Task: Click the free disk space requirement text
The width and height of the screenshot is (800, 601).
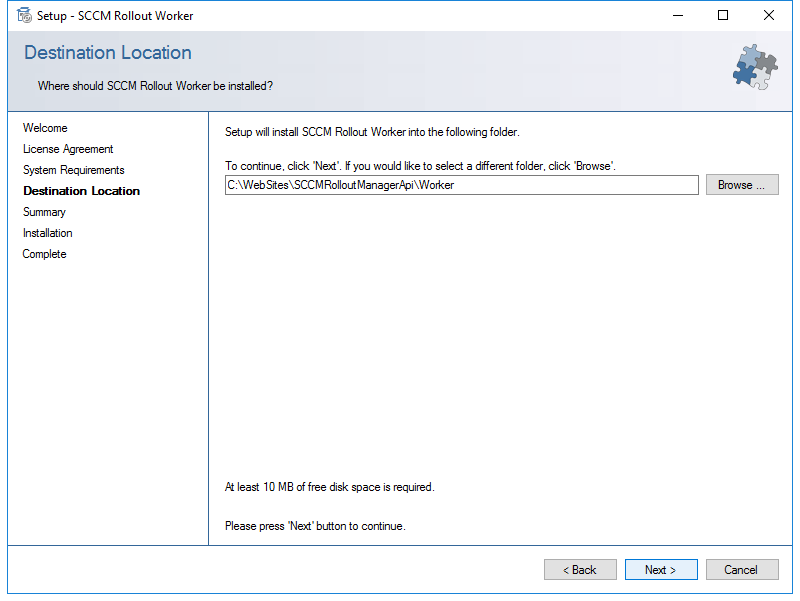Action: pos(330,487)
